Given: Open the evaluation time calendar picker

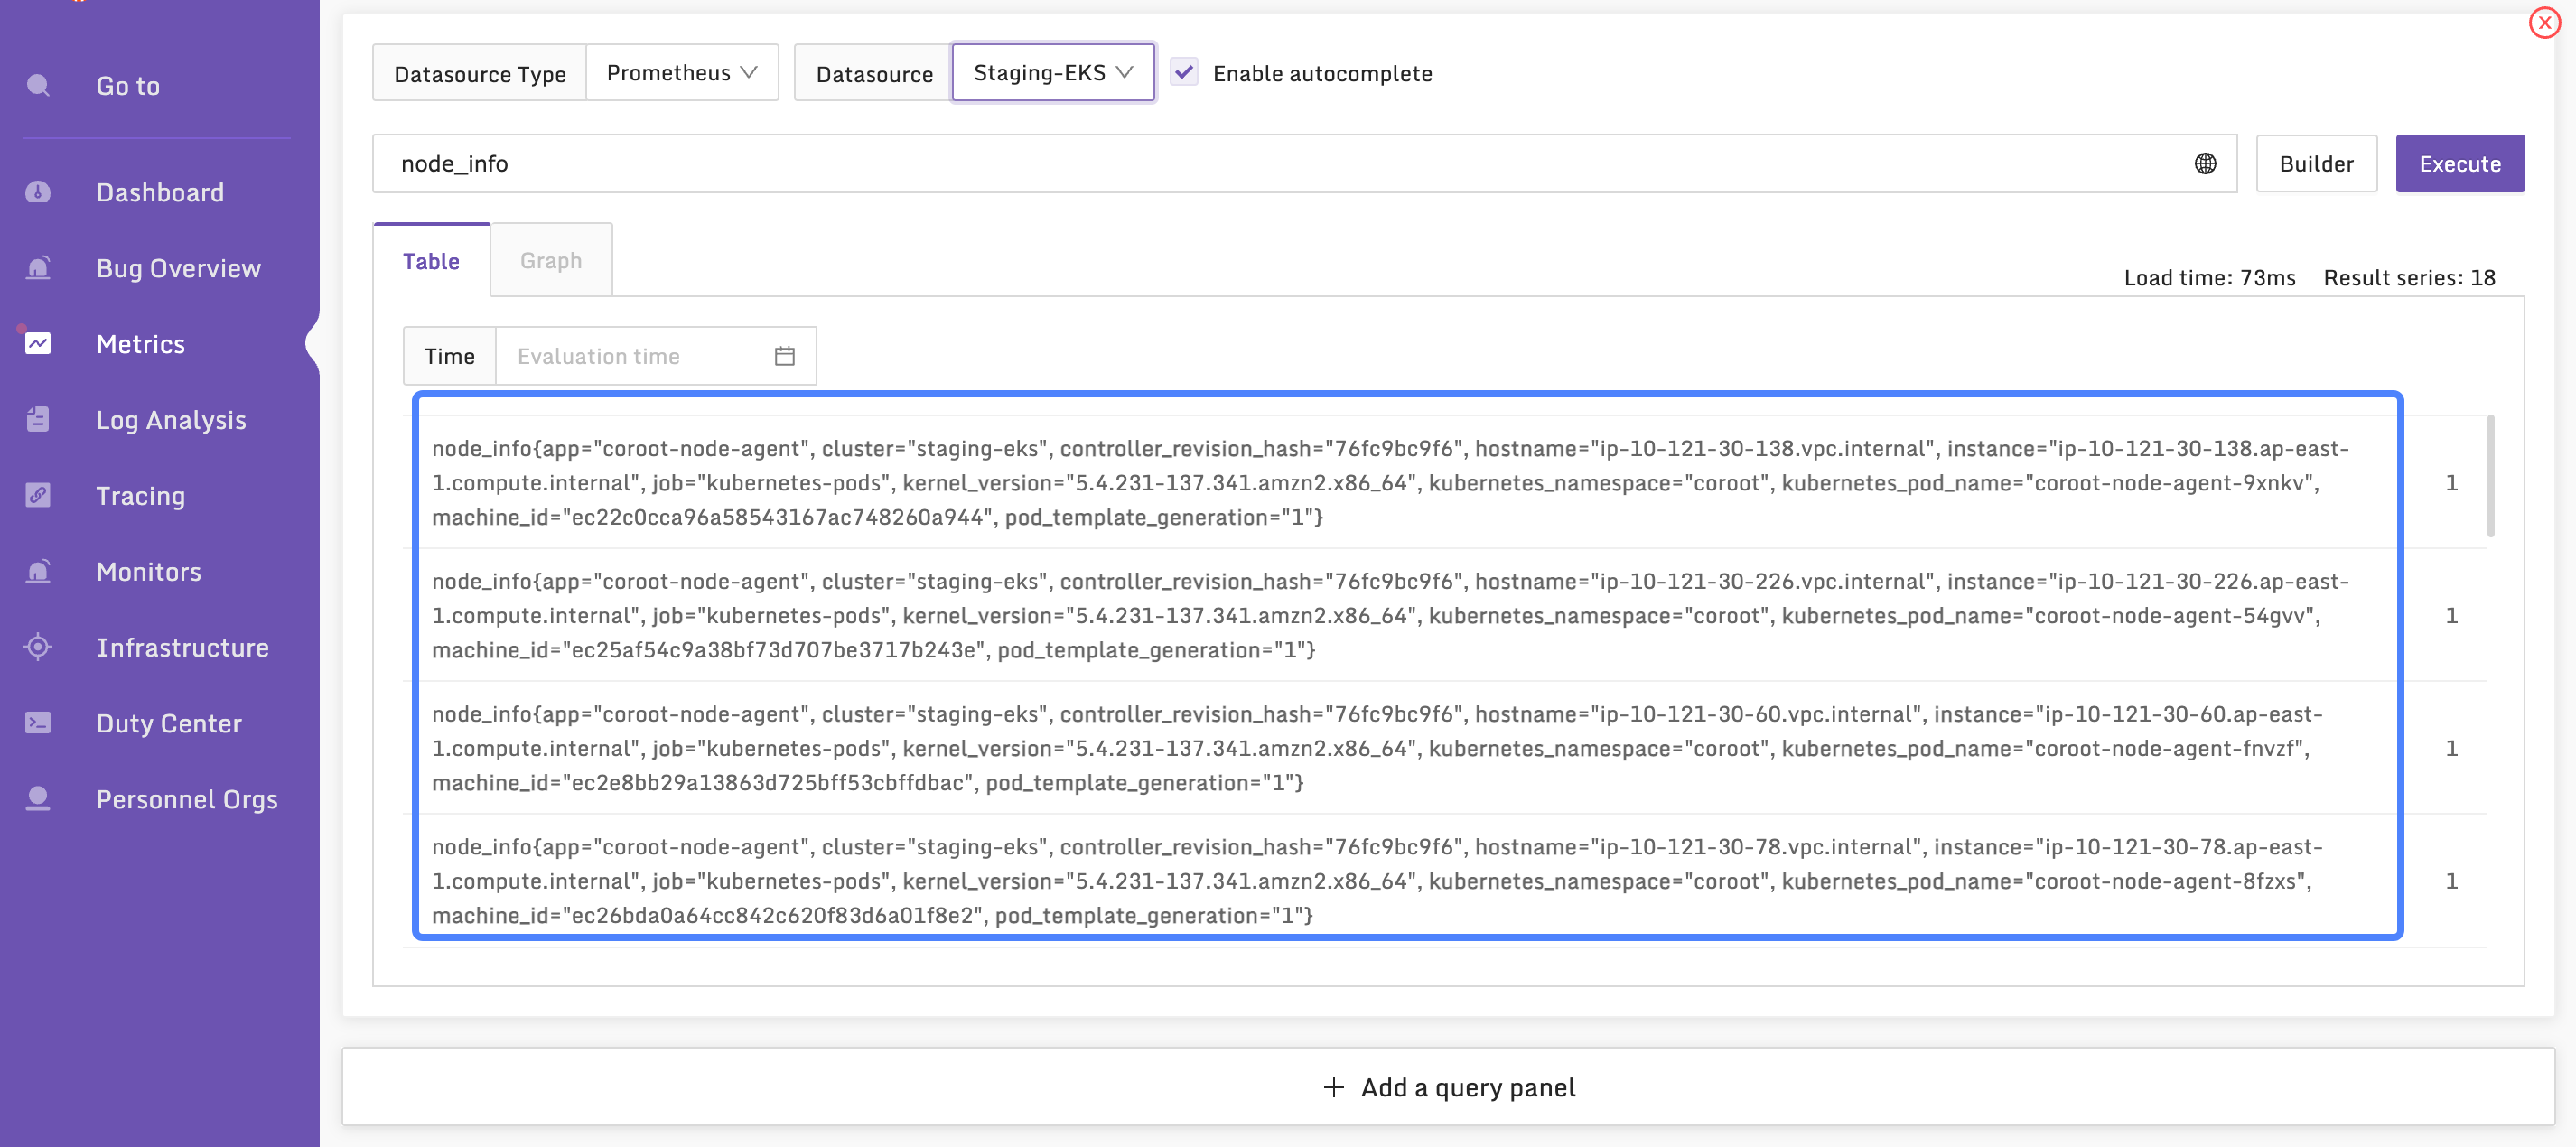Looking at the screenshot, I should tap(784, 355).
